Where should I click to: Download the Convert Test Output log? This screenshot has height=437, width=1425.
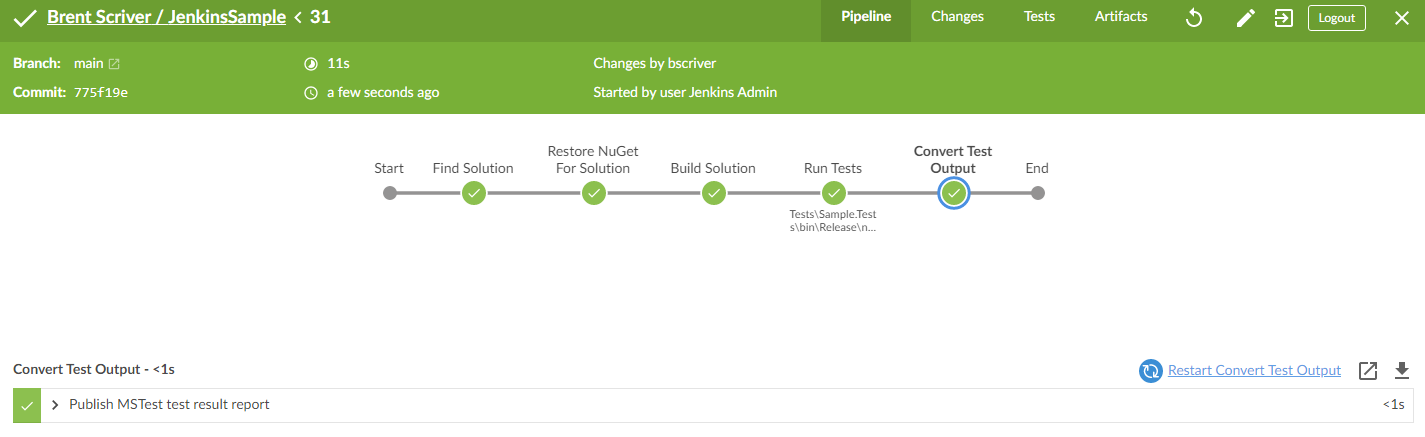1402,371
